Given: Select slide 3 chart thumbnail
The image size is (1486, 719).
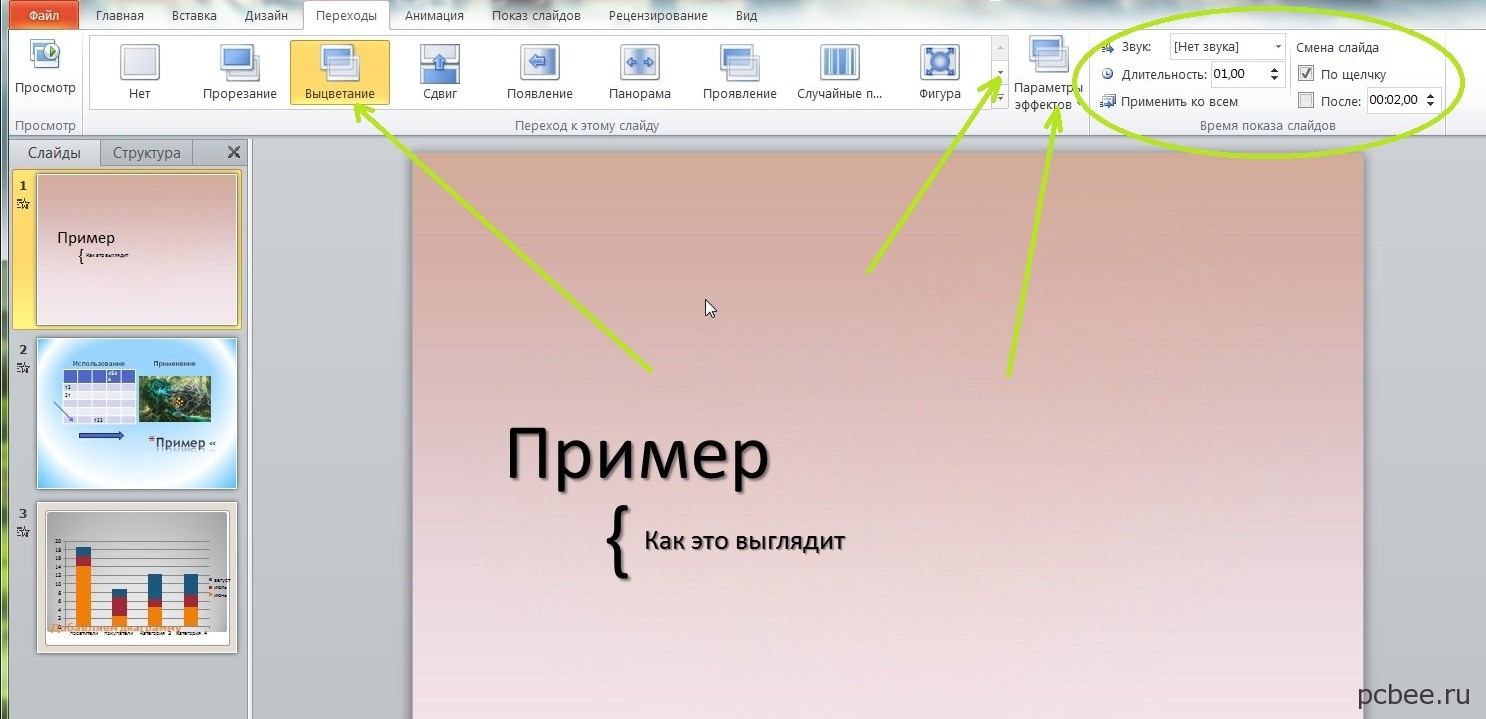Looking at the screenshot, I should 137,577.
